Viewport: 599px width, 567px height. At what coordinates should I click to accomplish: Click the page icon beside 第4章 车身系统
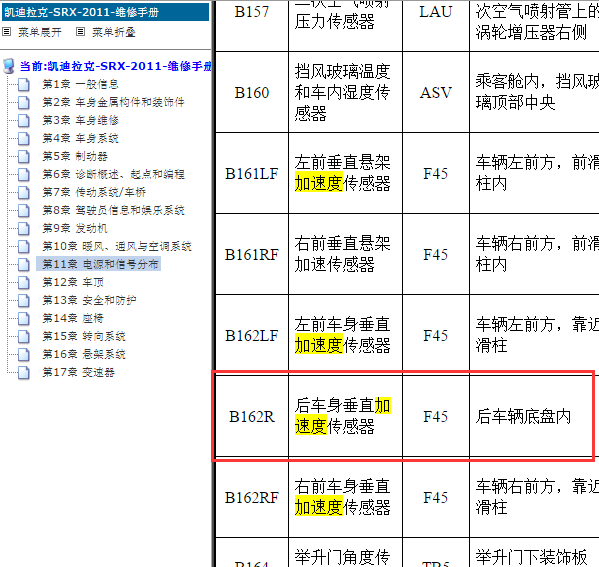(x=24, y=138)
